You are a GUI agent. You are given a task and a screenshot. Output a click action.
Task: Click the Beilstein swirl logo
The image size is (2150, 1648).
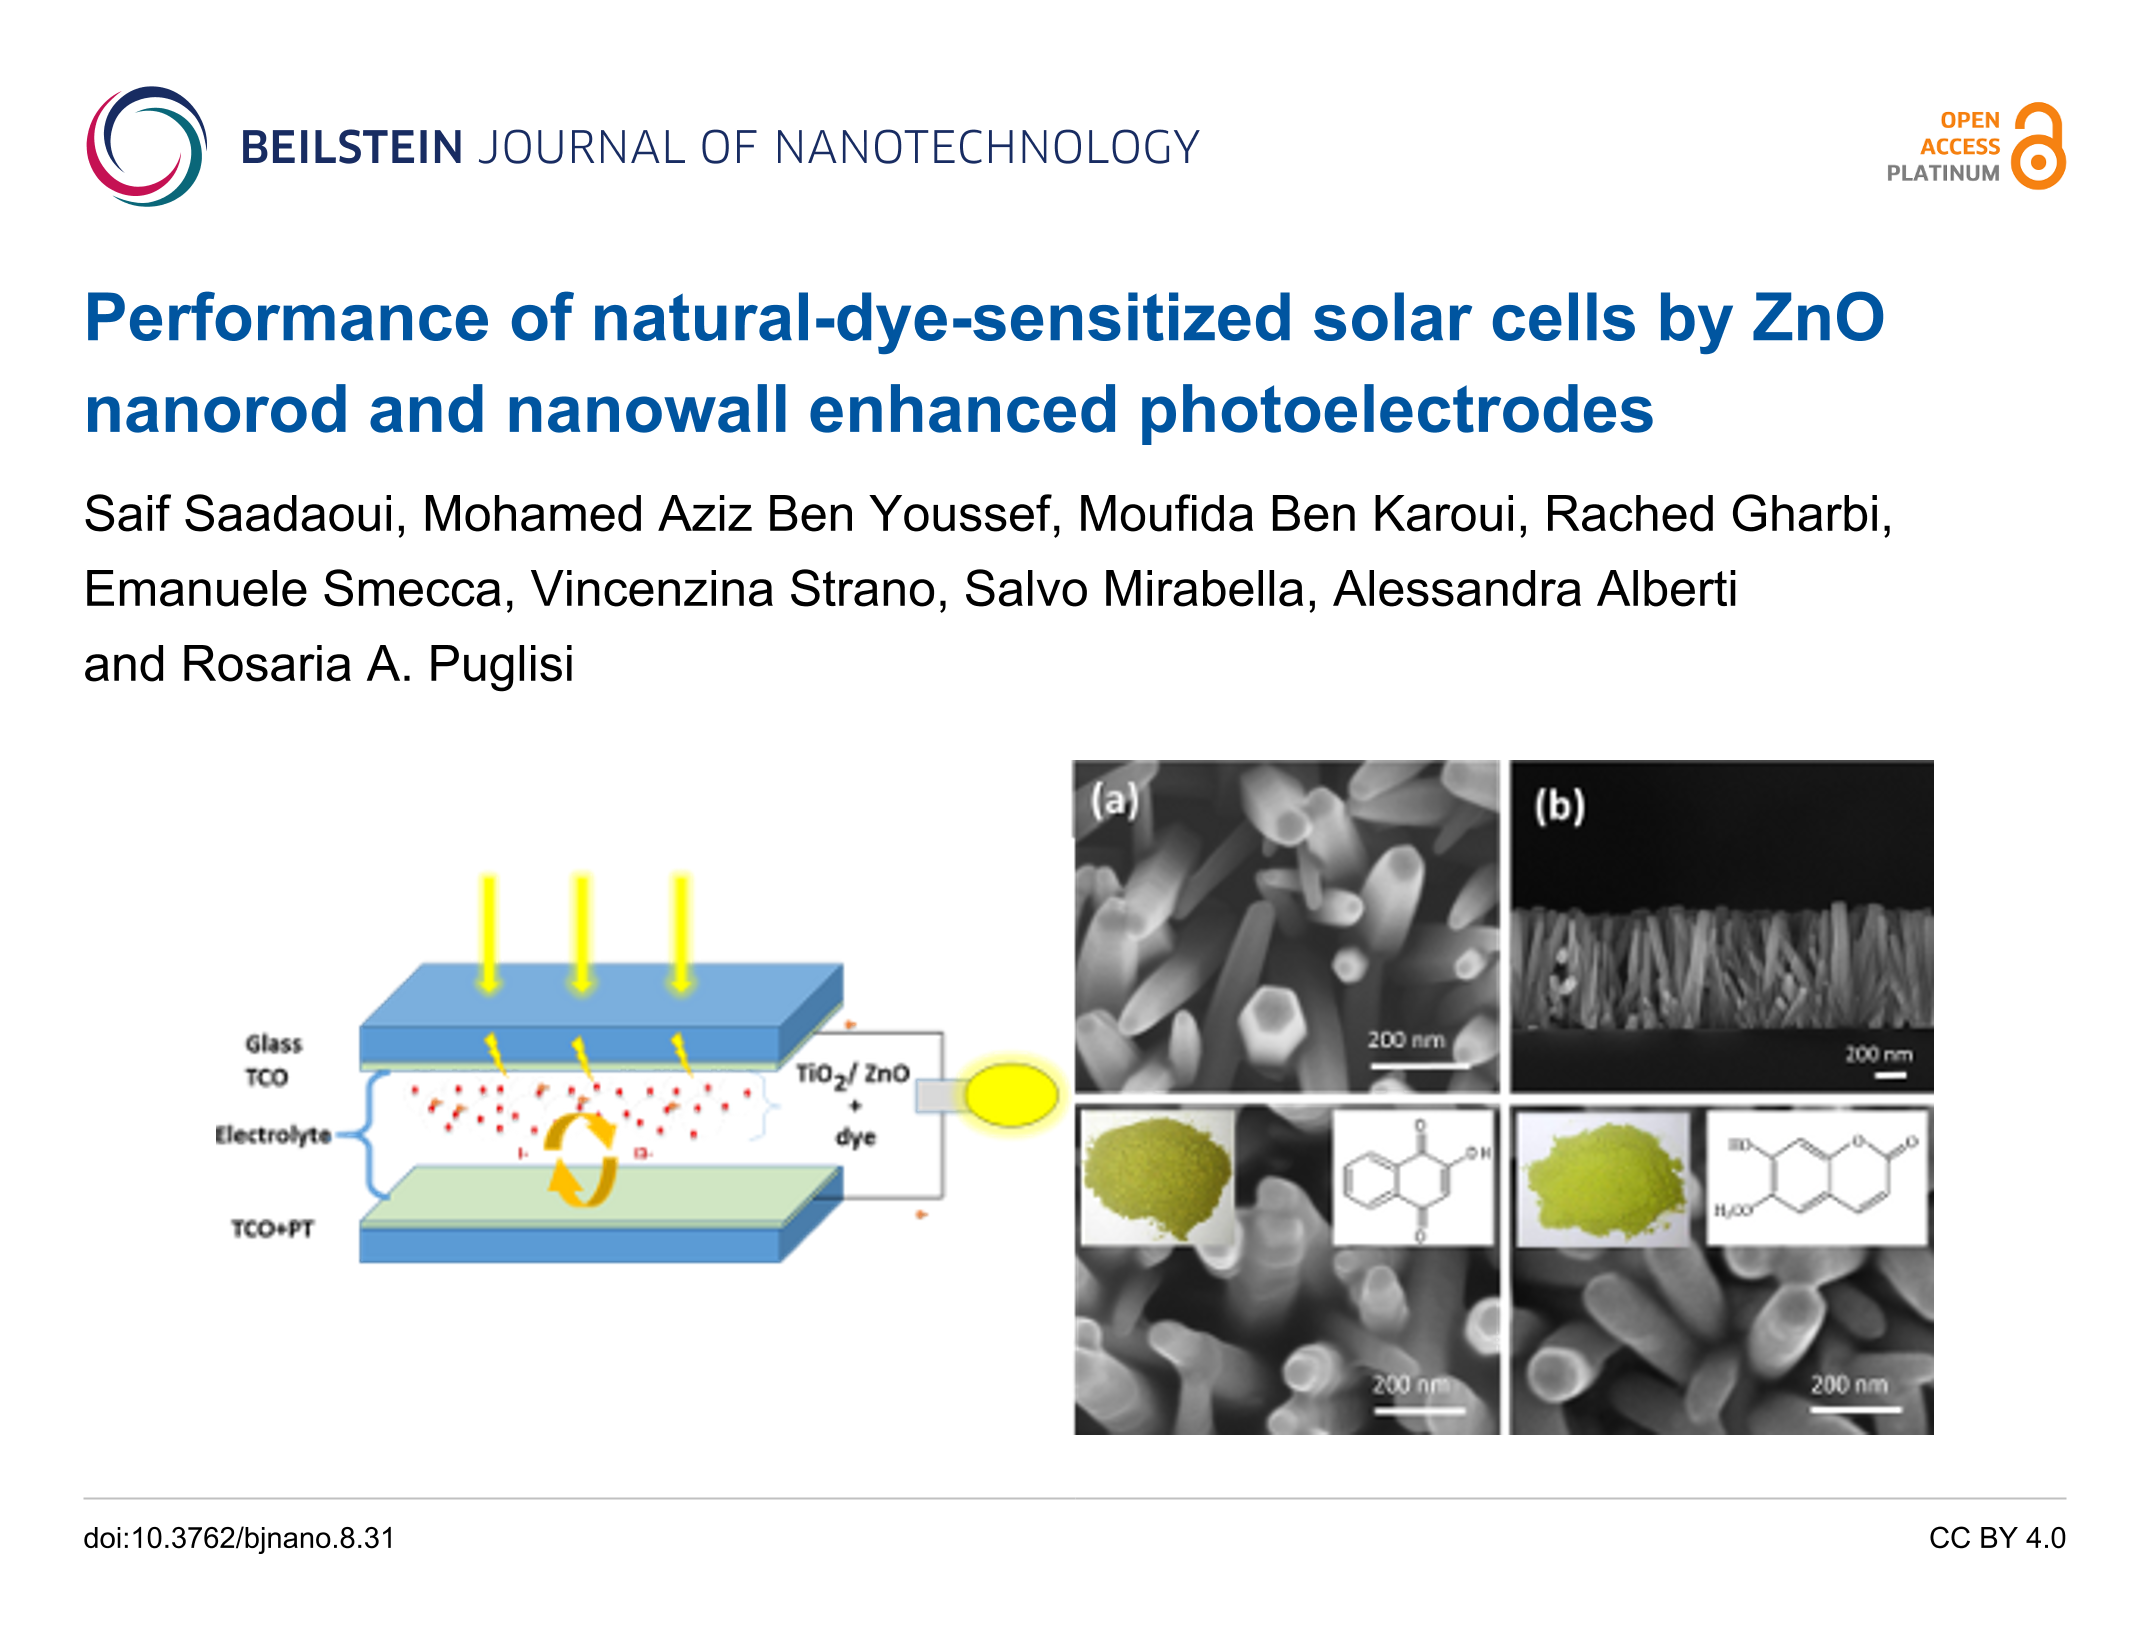(146, 147)
